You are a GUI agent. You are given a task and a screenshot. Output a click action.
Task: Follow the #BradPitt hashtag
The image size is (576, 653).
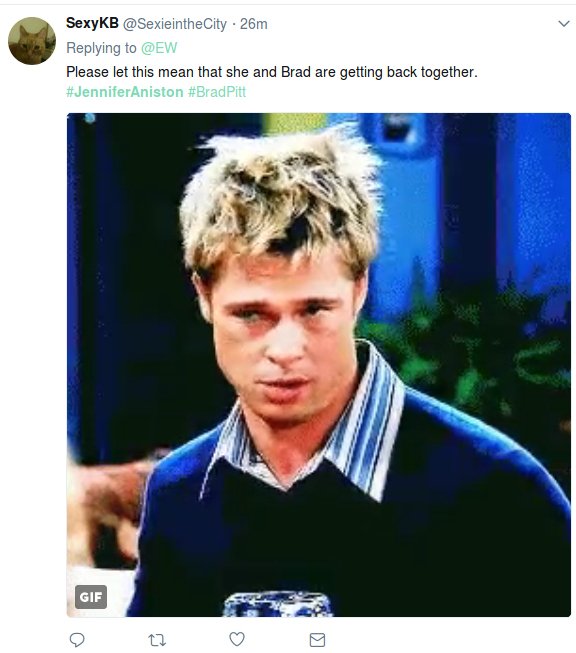click(217, 92)
